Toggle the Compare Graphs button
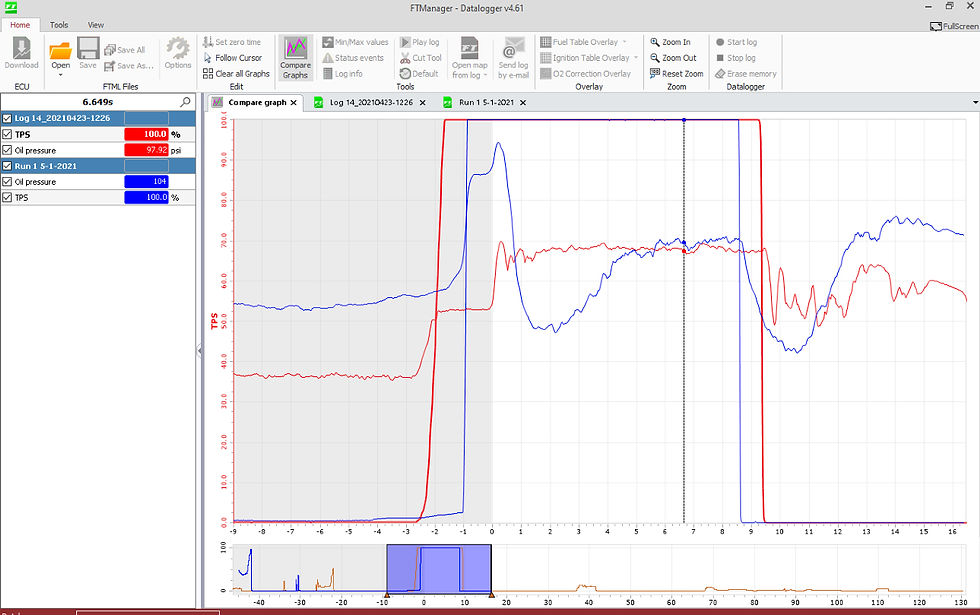Viewport: 980px width, 615px height. [x=295, y=58]
